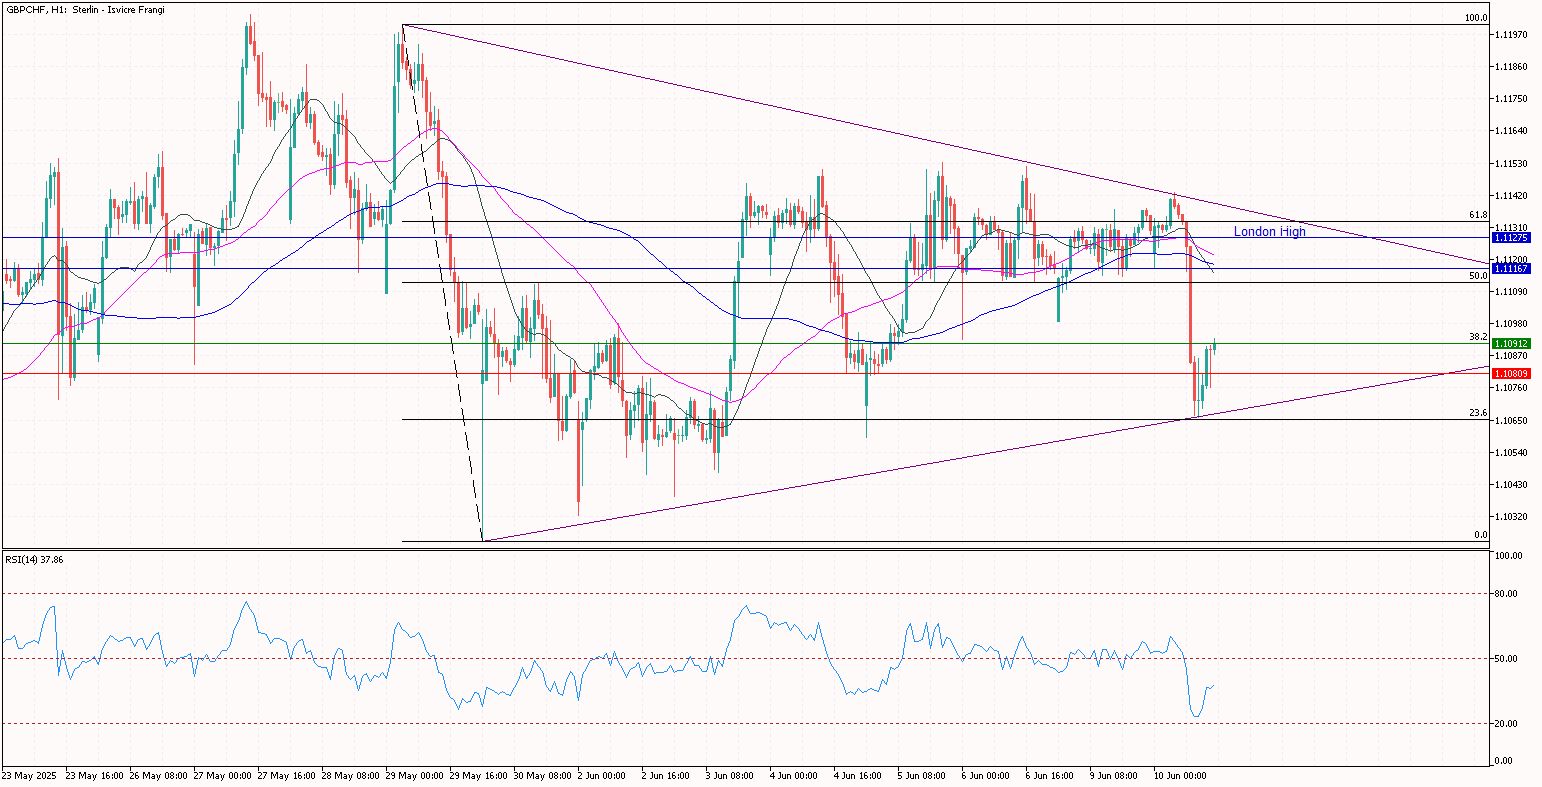Click 1.10980 on the price axis
The width and height of the screenshot is (1542, 787).
(1513, 324)
